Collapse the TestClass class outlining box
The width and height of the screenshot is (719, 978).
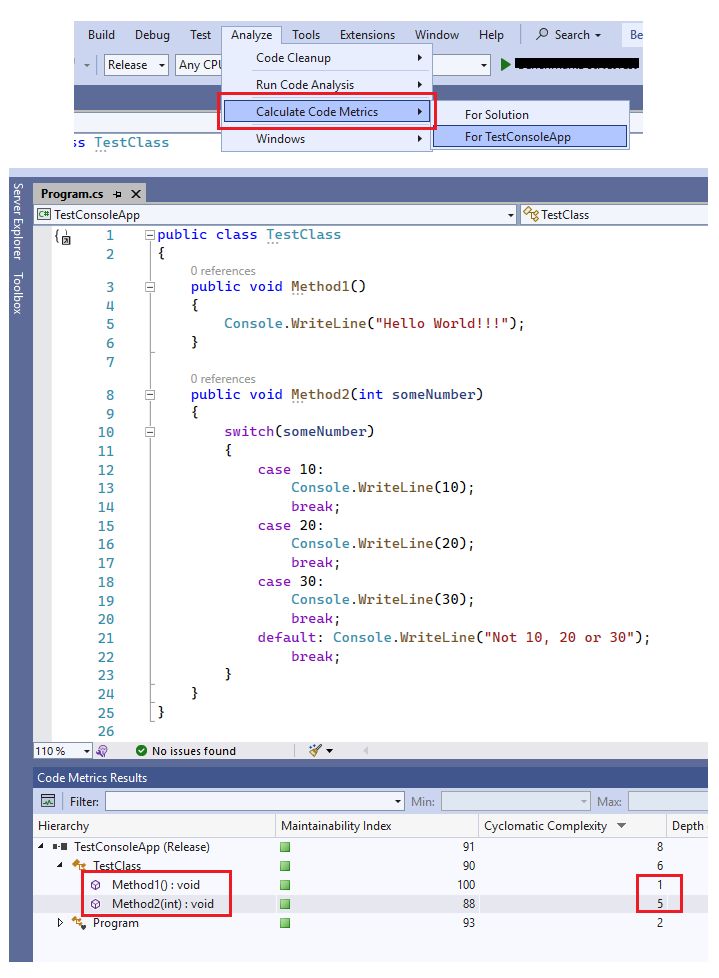tap(150, 235)
